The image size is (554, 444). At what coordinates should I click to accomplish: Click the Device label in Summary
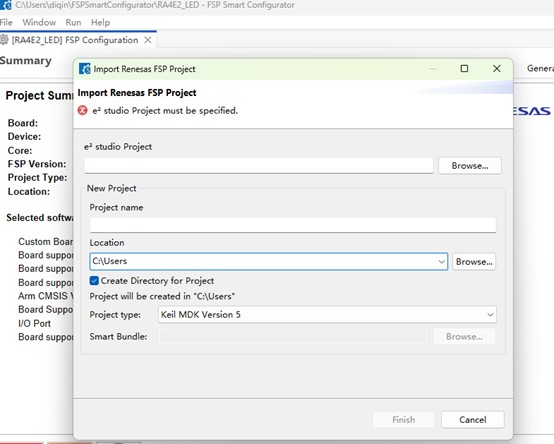(x=24, y=136)
